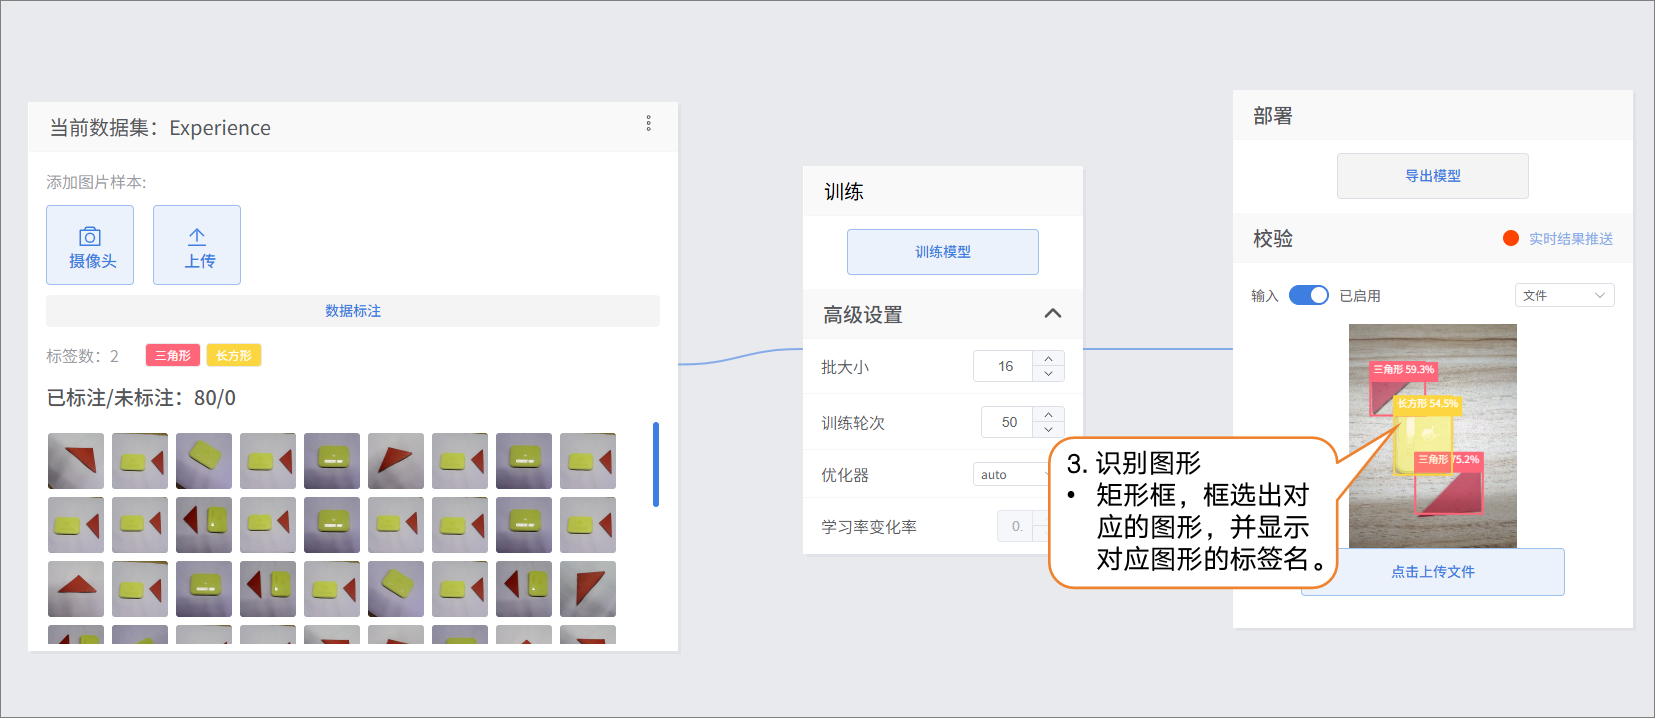Click the upload arrow icon

tap(197, 237)
